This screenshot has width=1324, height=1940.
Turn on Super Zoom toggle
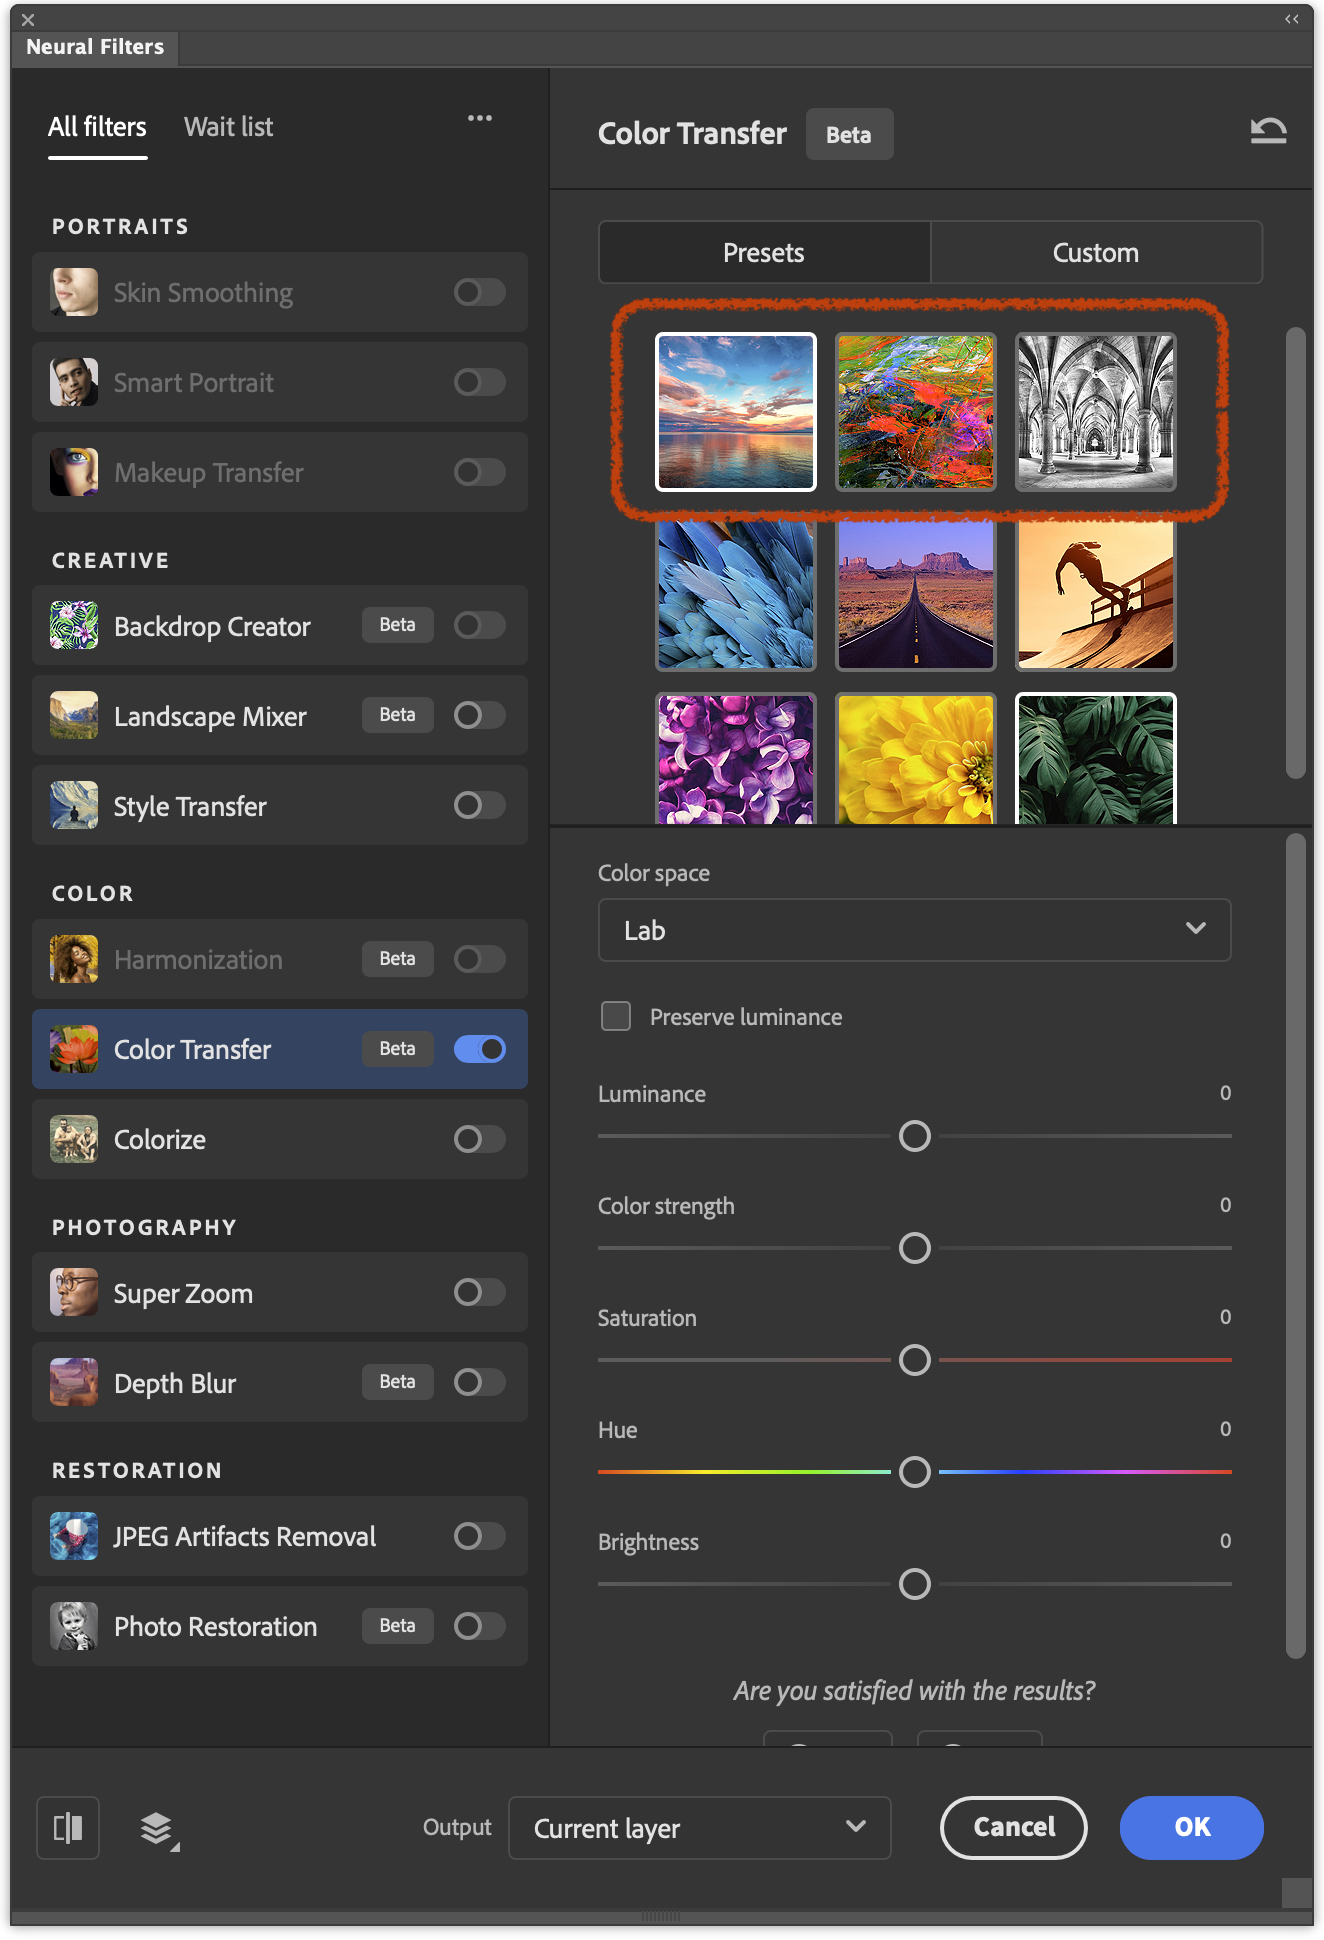[480, 1292]
